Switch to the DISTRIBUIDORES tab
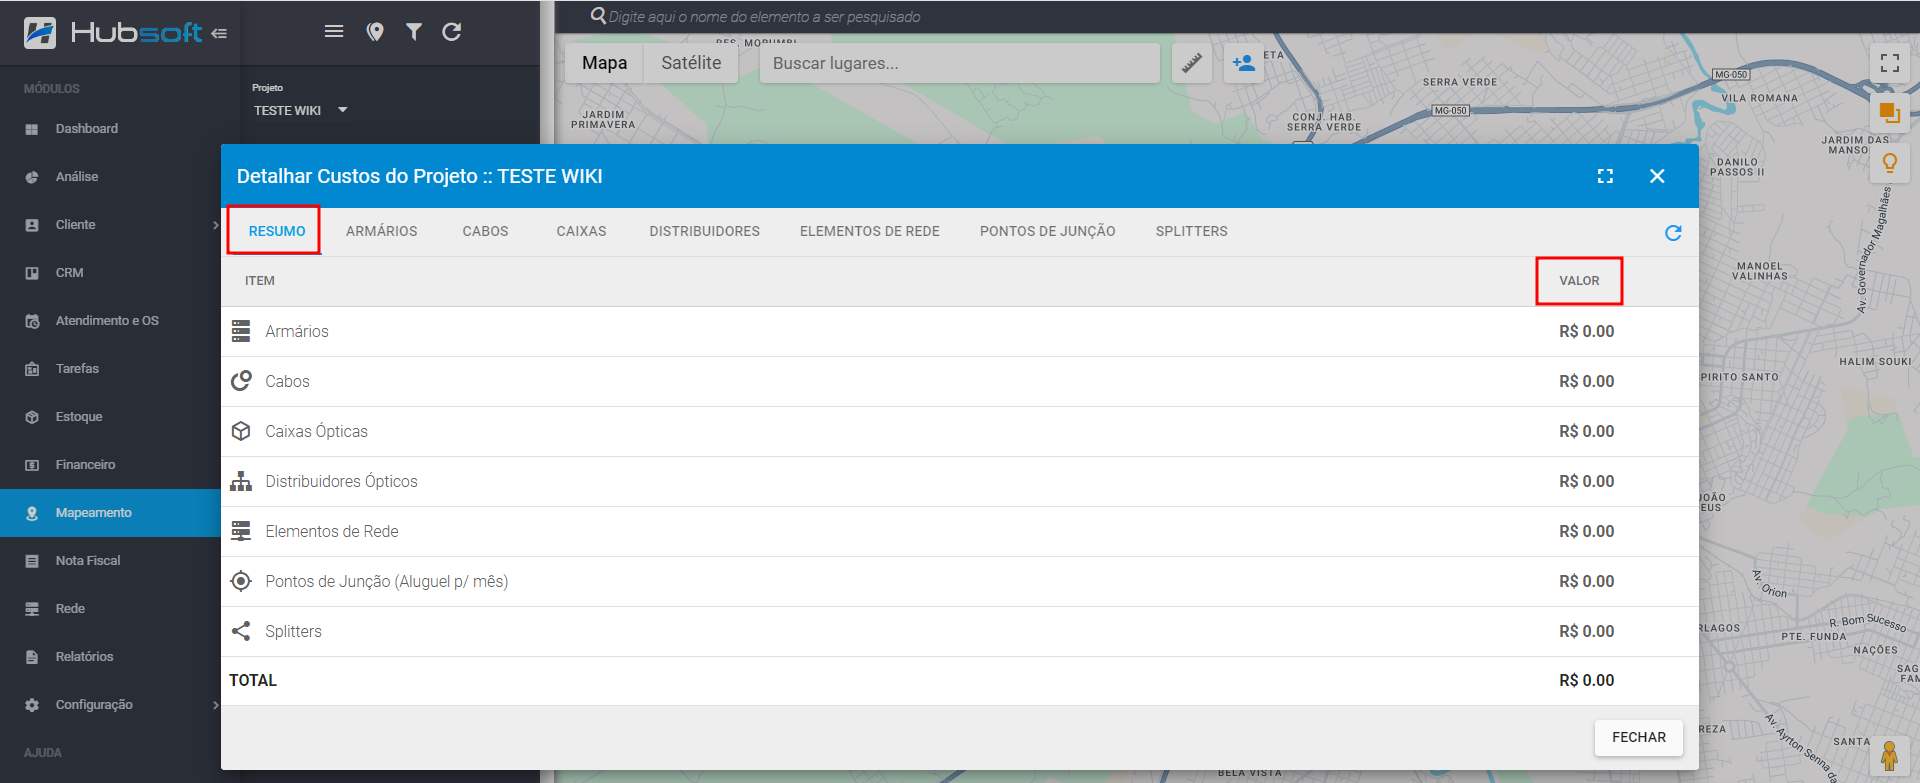The image size is (1920, 783). (705, 231)
